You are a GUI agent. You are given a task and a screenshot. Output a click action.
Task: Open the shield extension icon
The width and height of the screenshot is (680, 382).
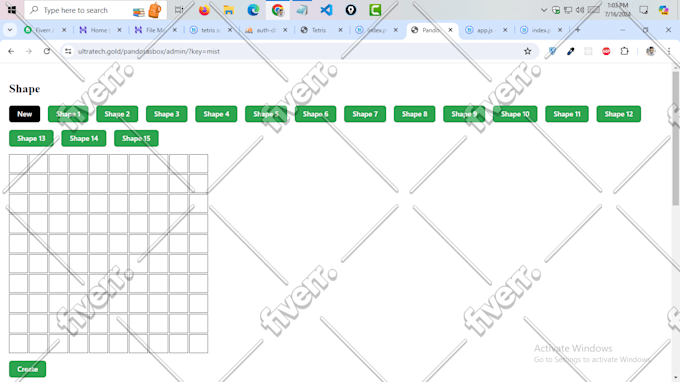pos(552,51)
